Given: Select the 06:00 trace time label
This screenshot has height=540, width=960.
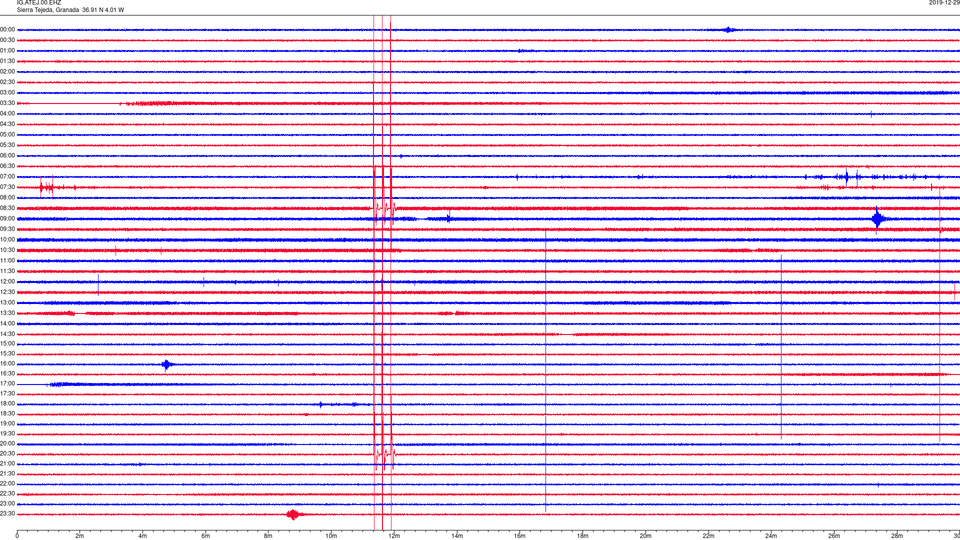Looking at the screenshot, I should (x=7, y=156).
